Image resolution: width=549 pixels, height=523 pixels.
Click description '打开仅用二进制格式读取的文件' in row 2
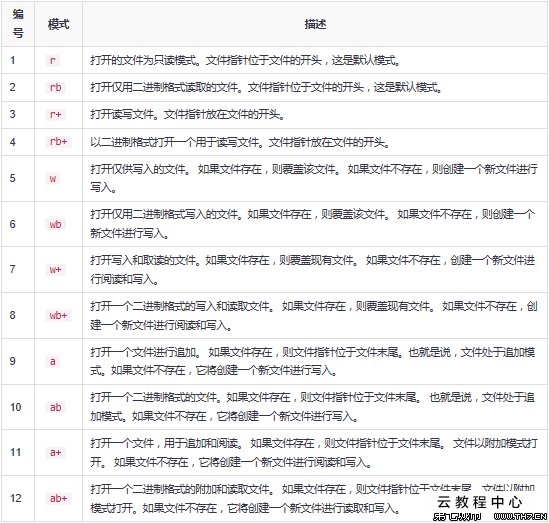tap(164, 87)
